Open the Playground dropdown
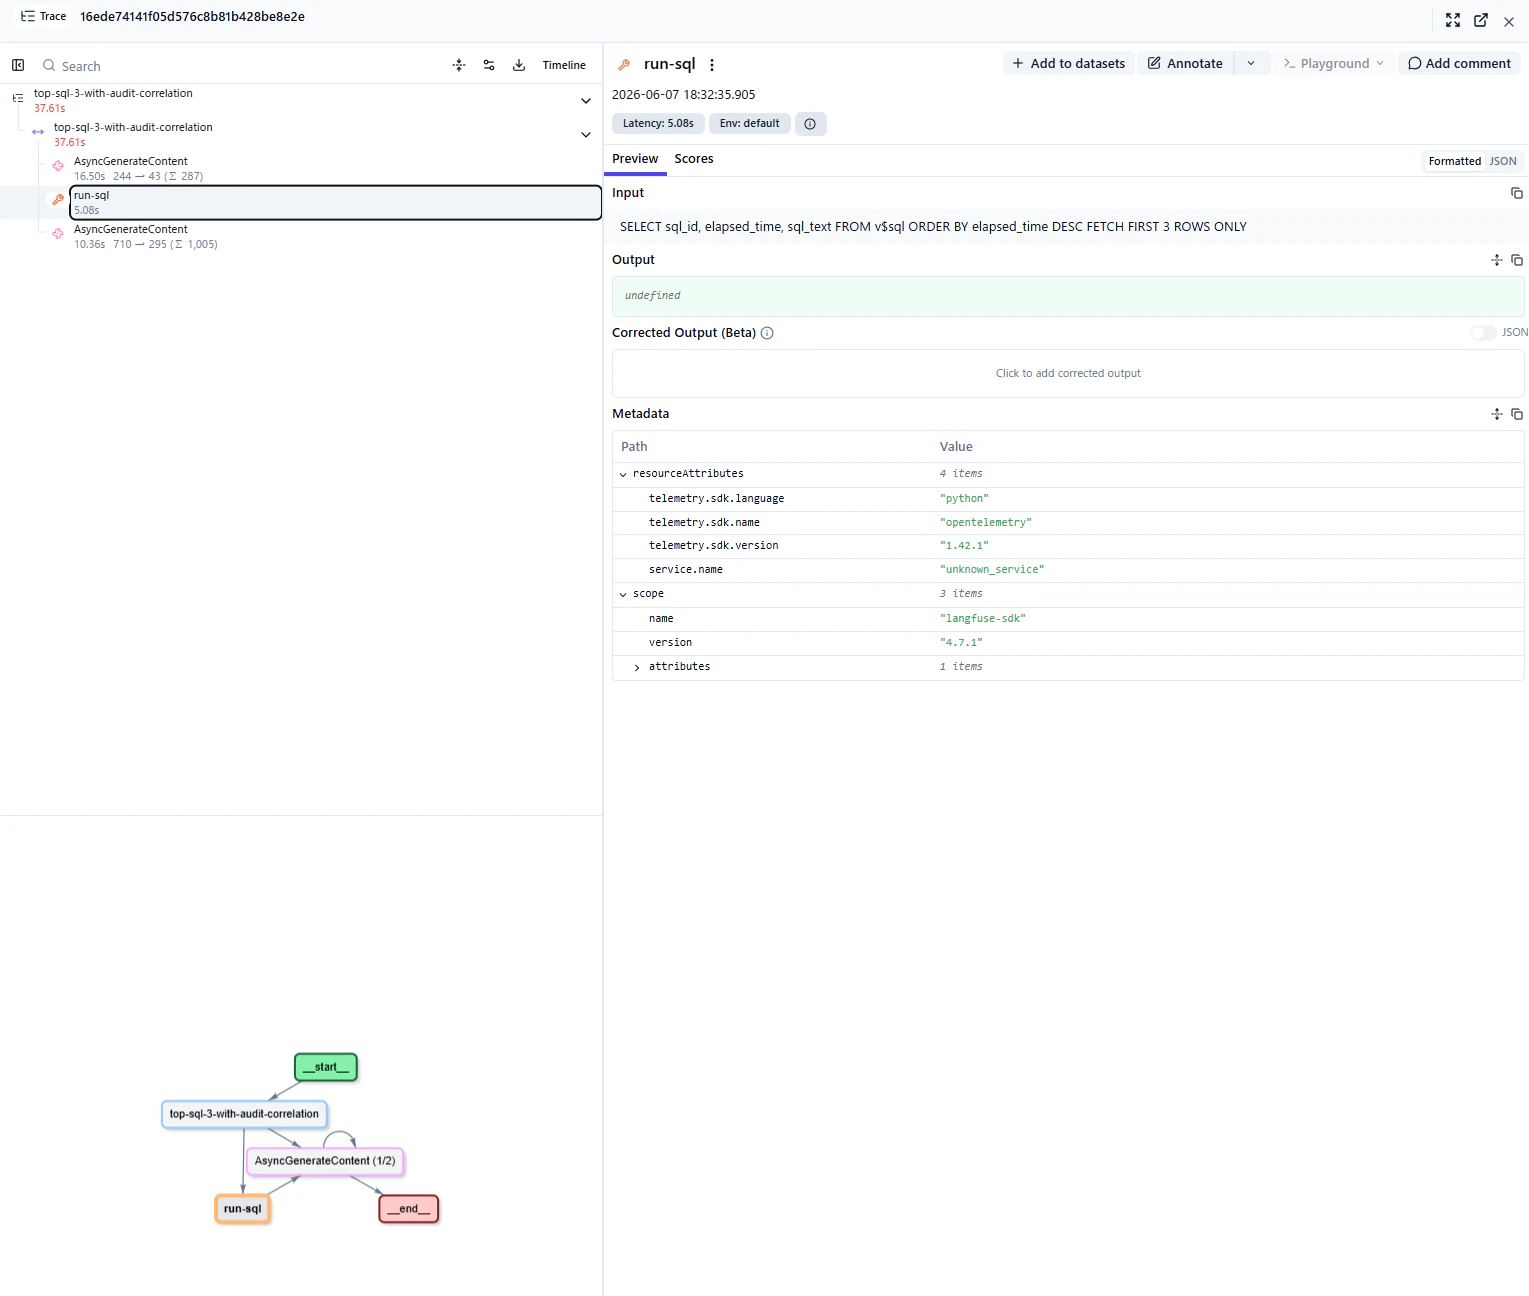The width and height of the screenshot is (1529, 1296). 1334,63
